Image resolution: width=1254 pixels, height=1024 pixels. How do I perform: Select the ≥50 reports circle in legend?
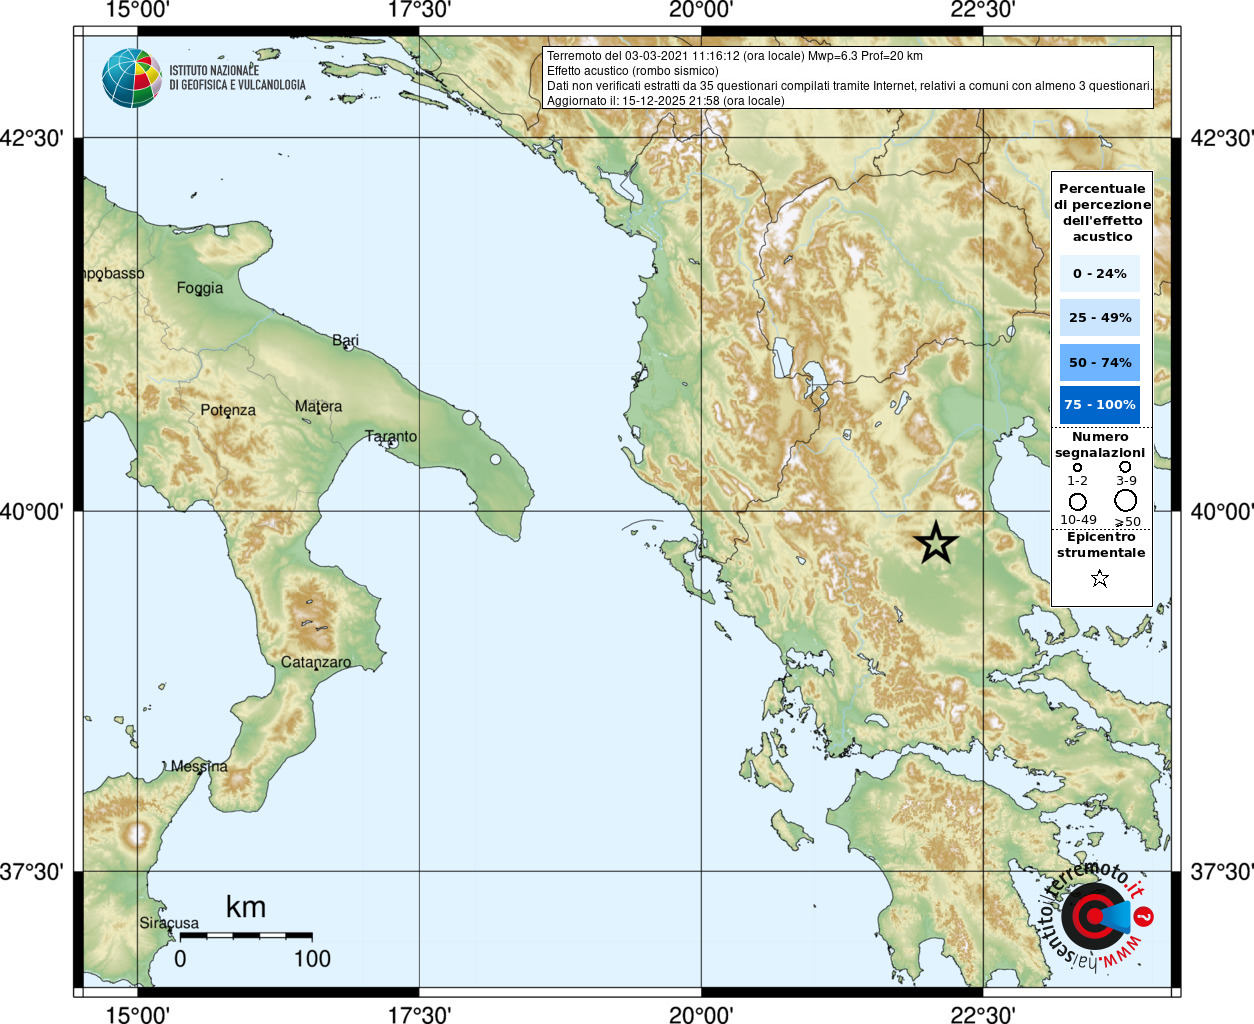(x=1126, y=500)
